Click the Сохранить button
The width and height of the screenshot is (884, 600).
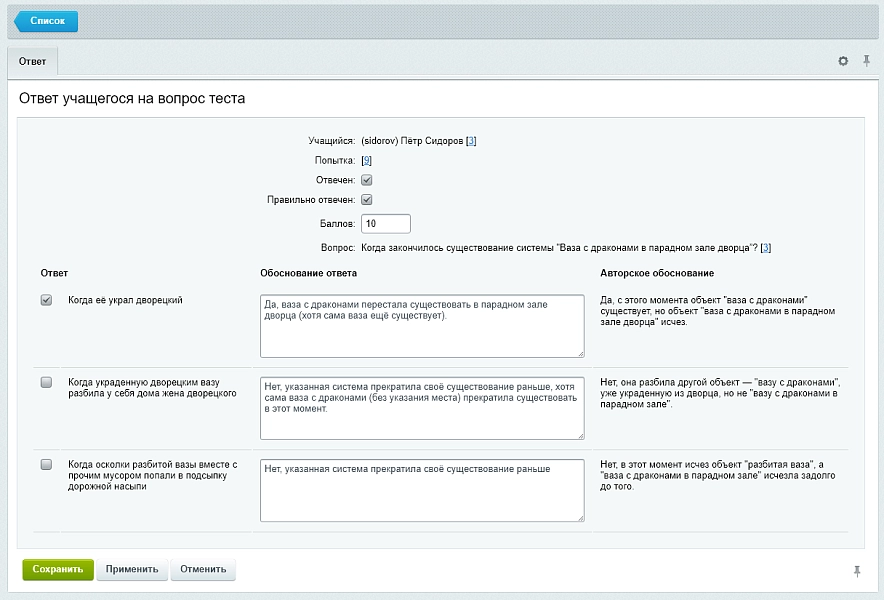click(58, 570)
